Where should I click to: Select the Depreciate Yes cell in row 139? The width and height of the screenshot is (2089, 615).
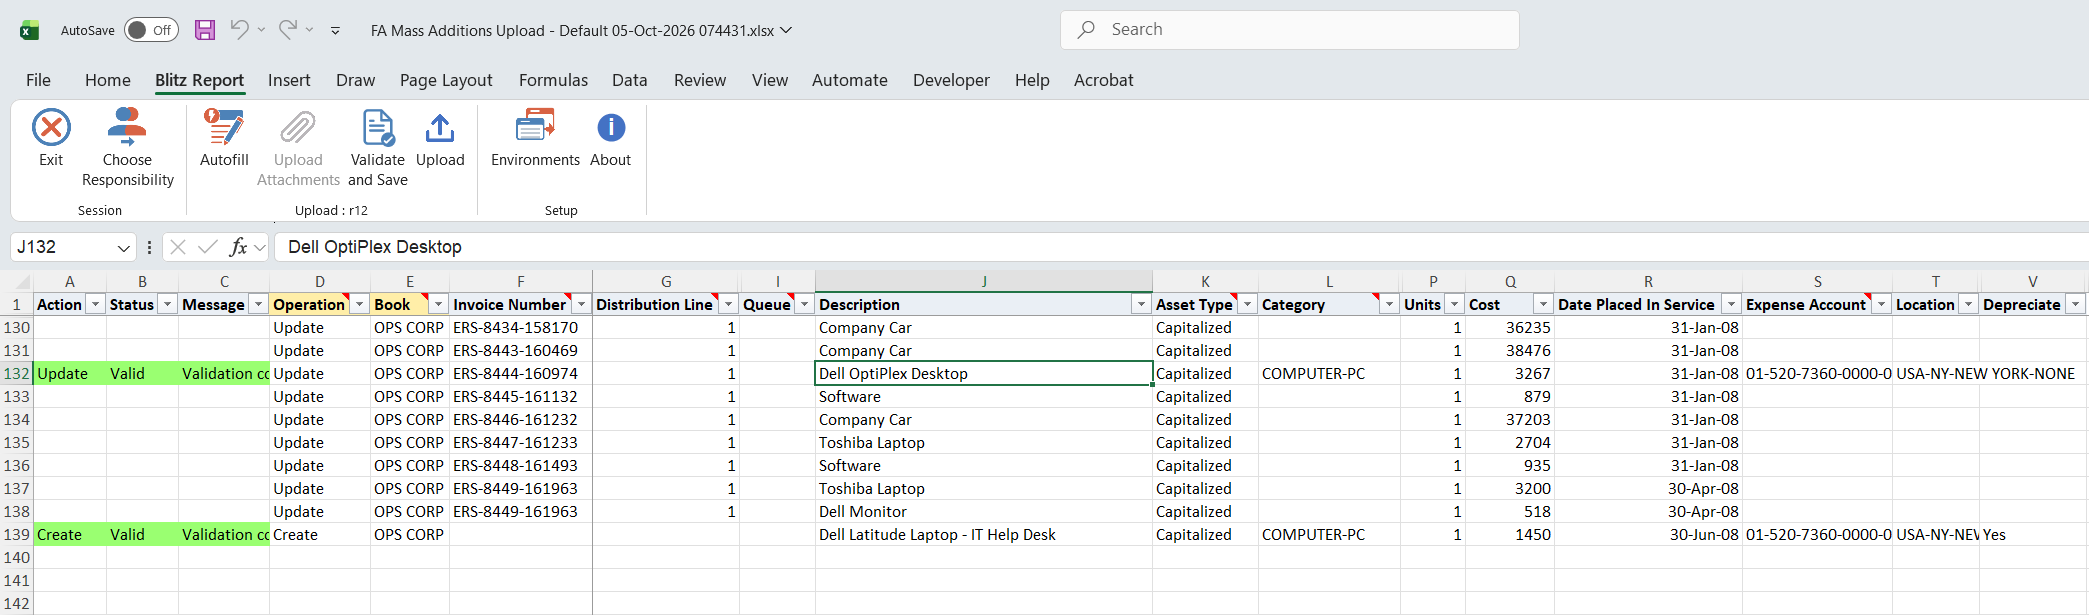point(2033,535)
